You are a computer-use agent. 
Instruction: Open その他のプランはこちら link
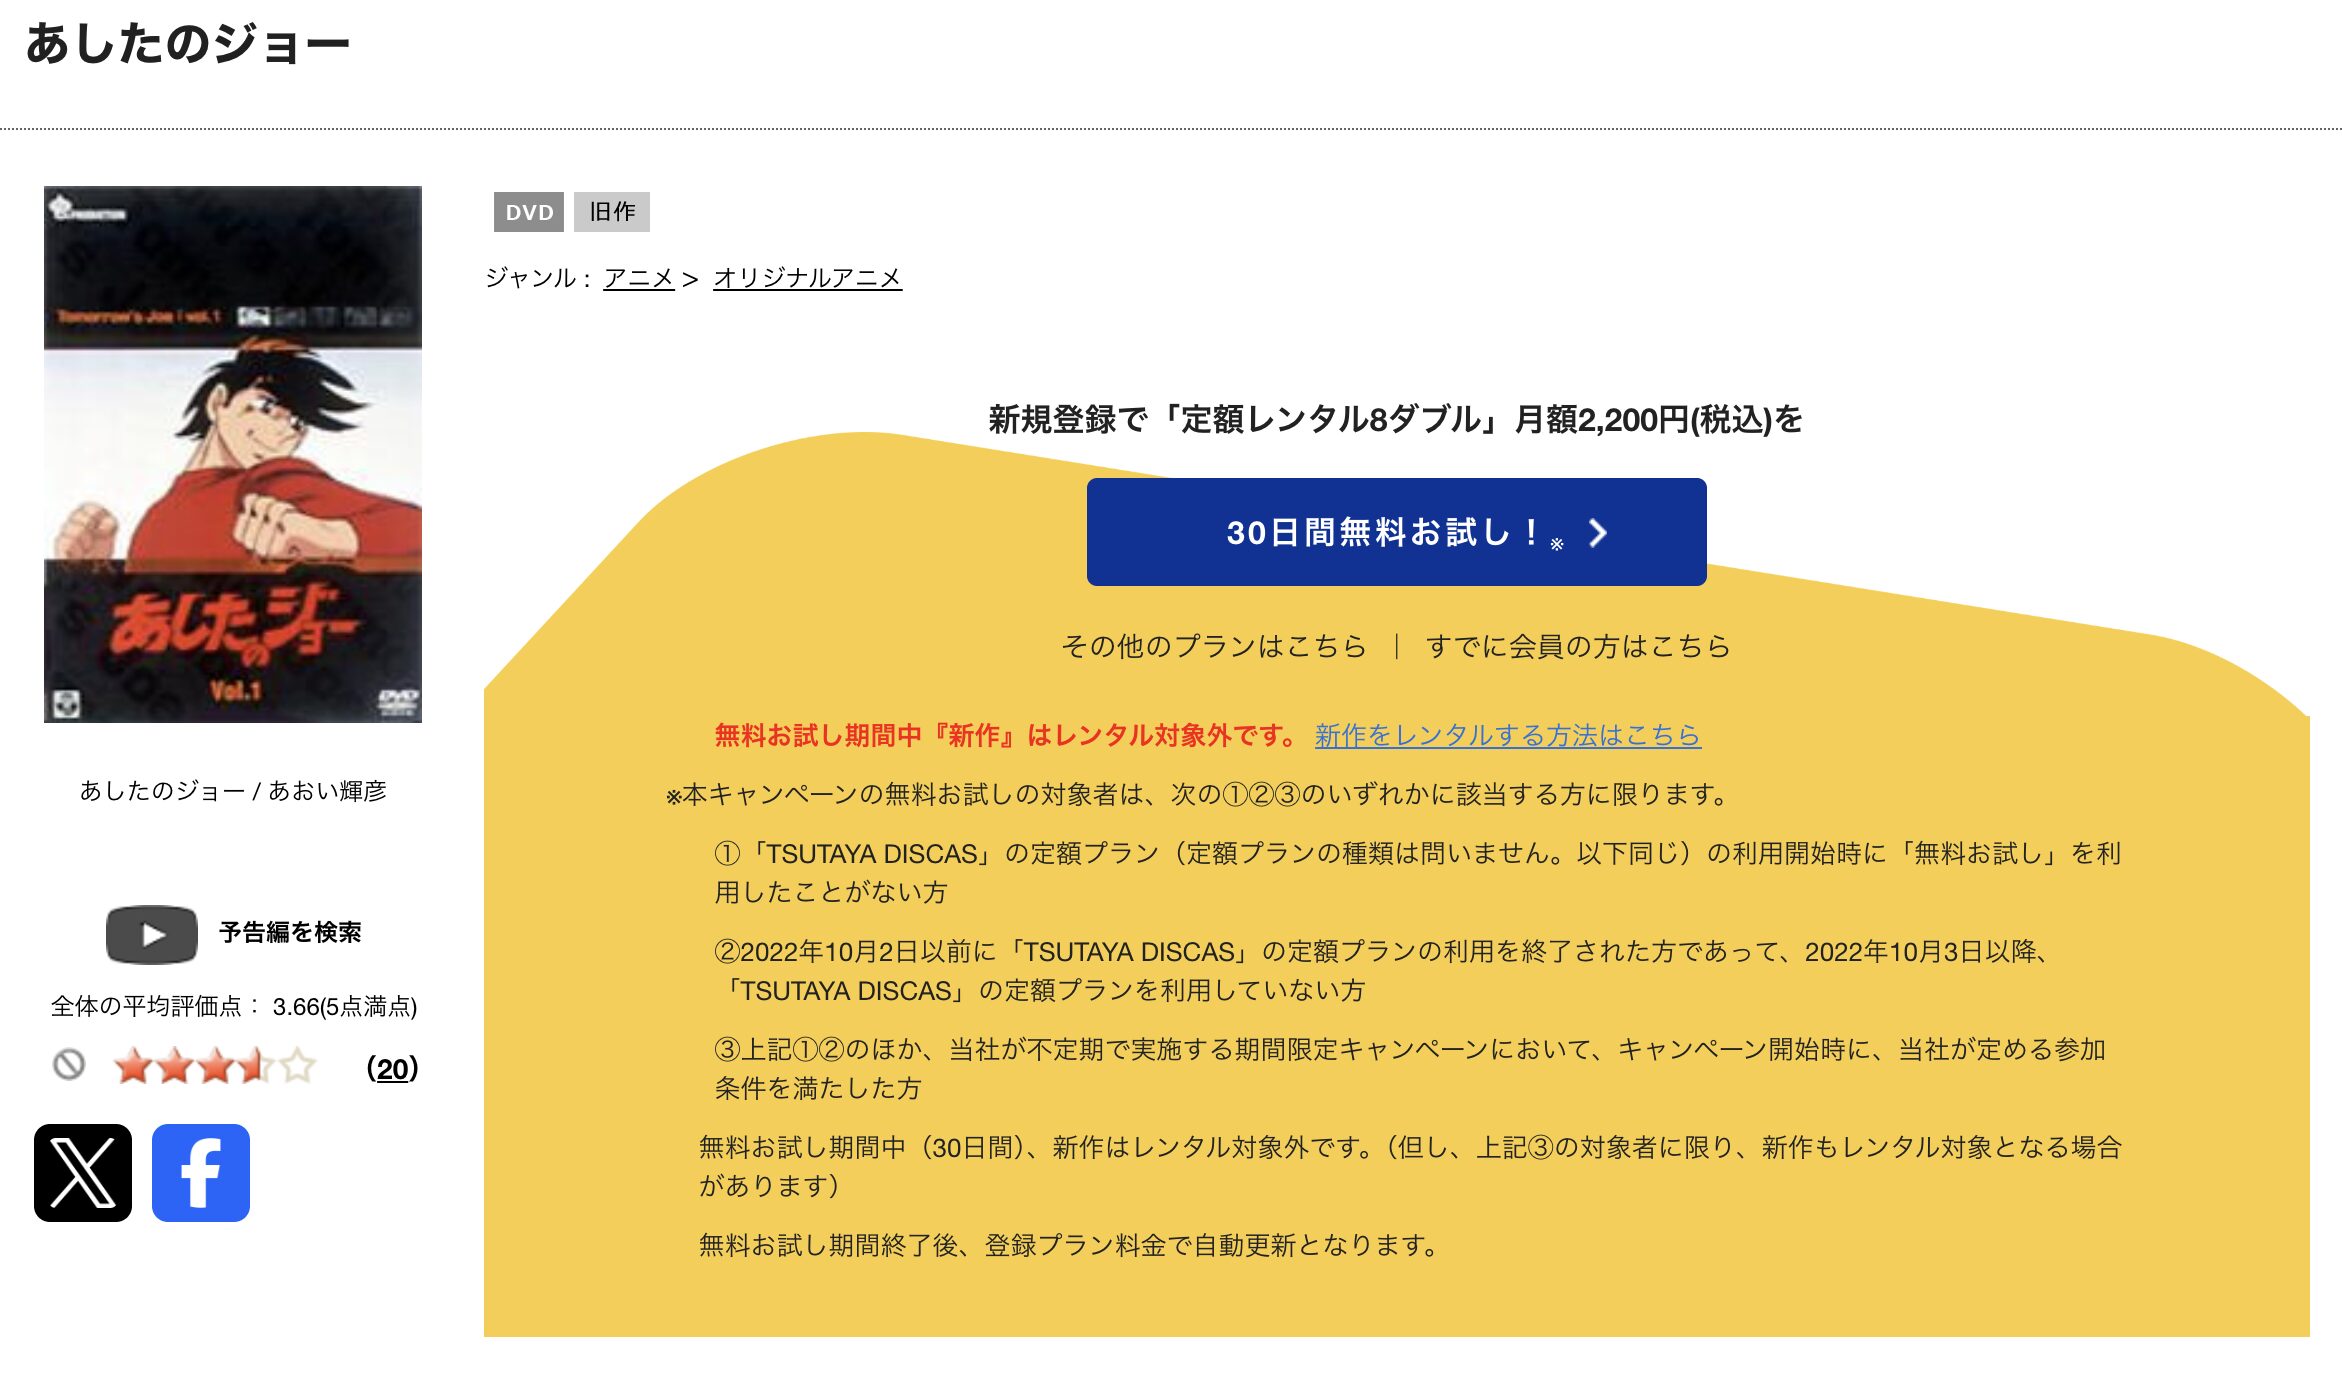pos(1214,646)
